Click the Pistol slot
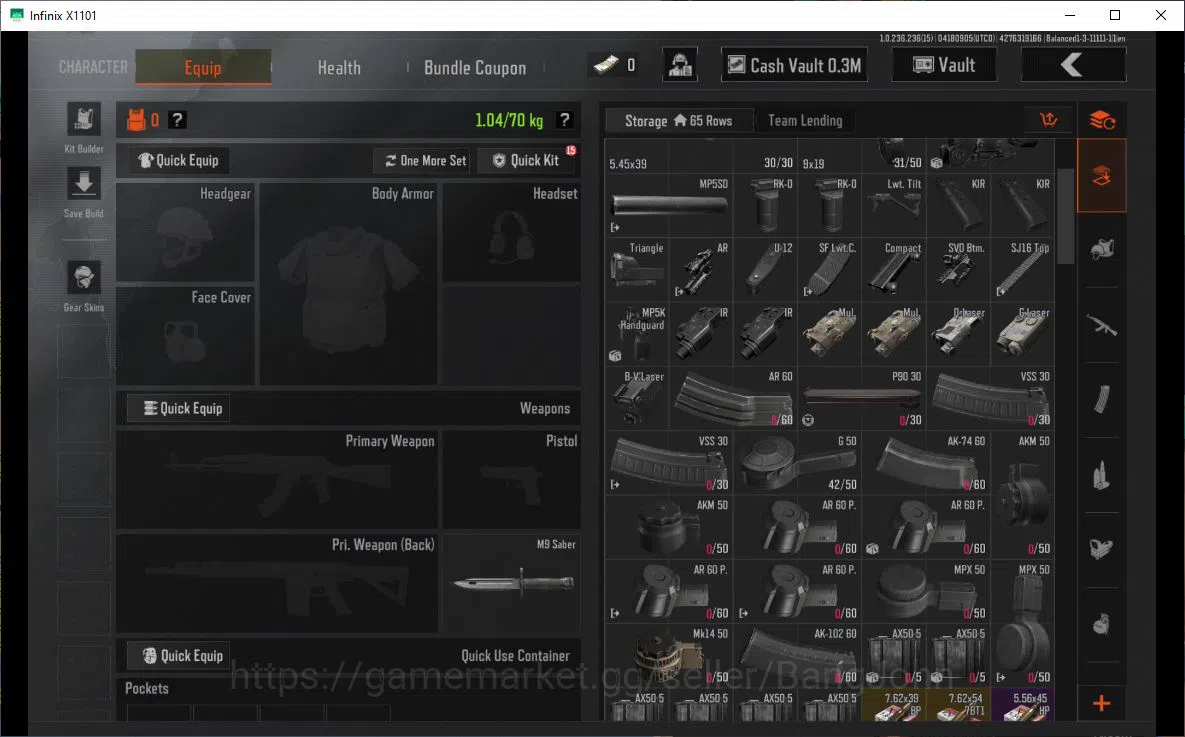The image size is (1185, 737). click(512, 479)
